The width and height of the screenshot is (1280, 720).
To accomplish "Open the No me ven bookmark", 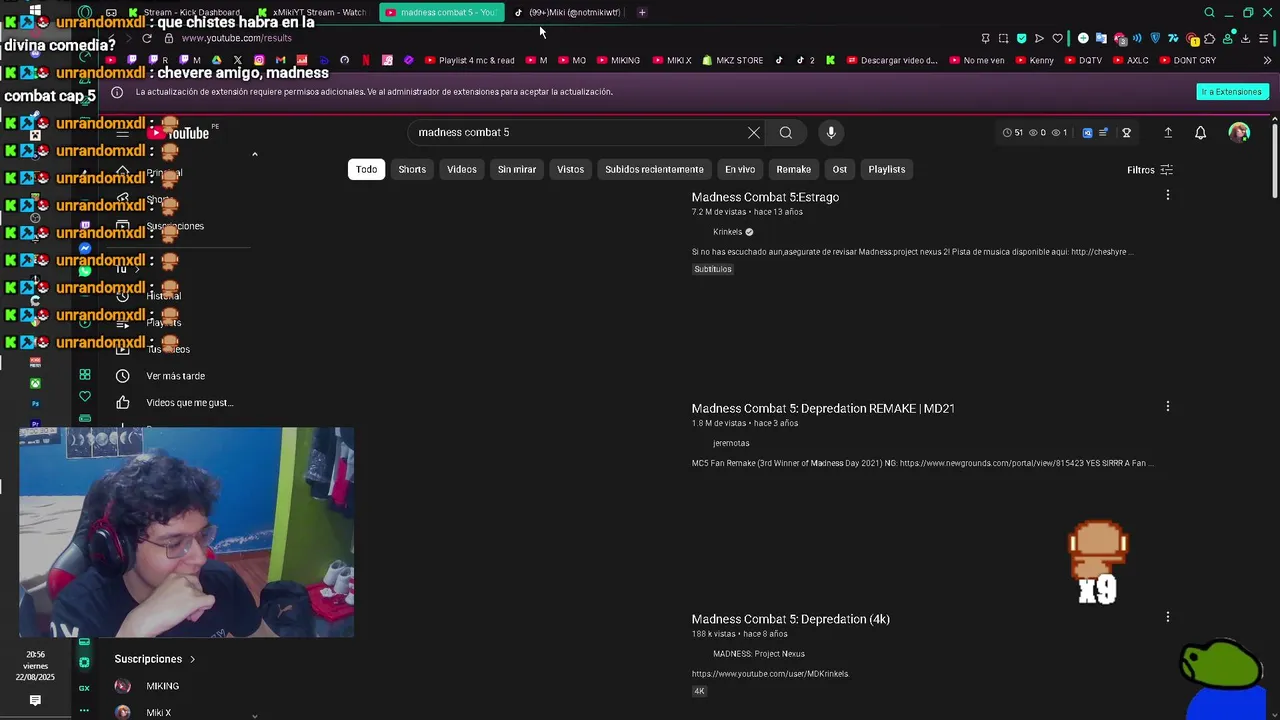I will 975,60.
